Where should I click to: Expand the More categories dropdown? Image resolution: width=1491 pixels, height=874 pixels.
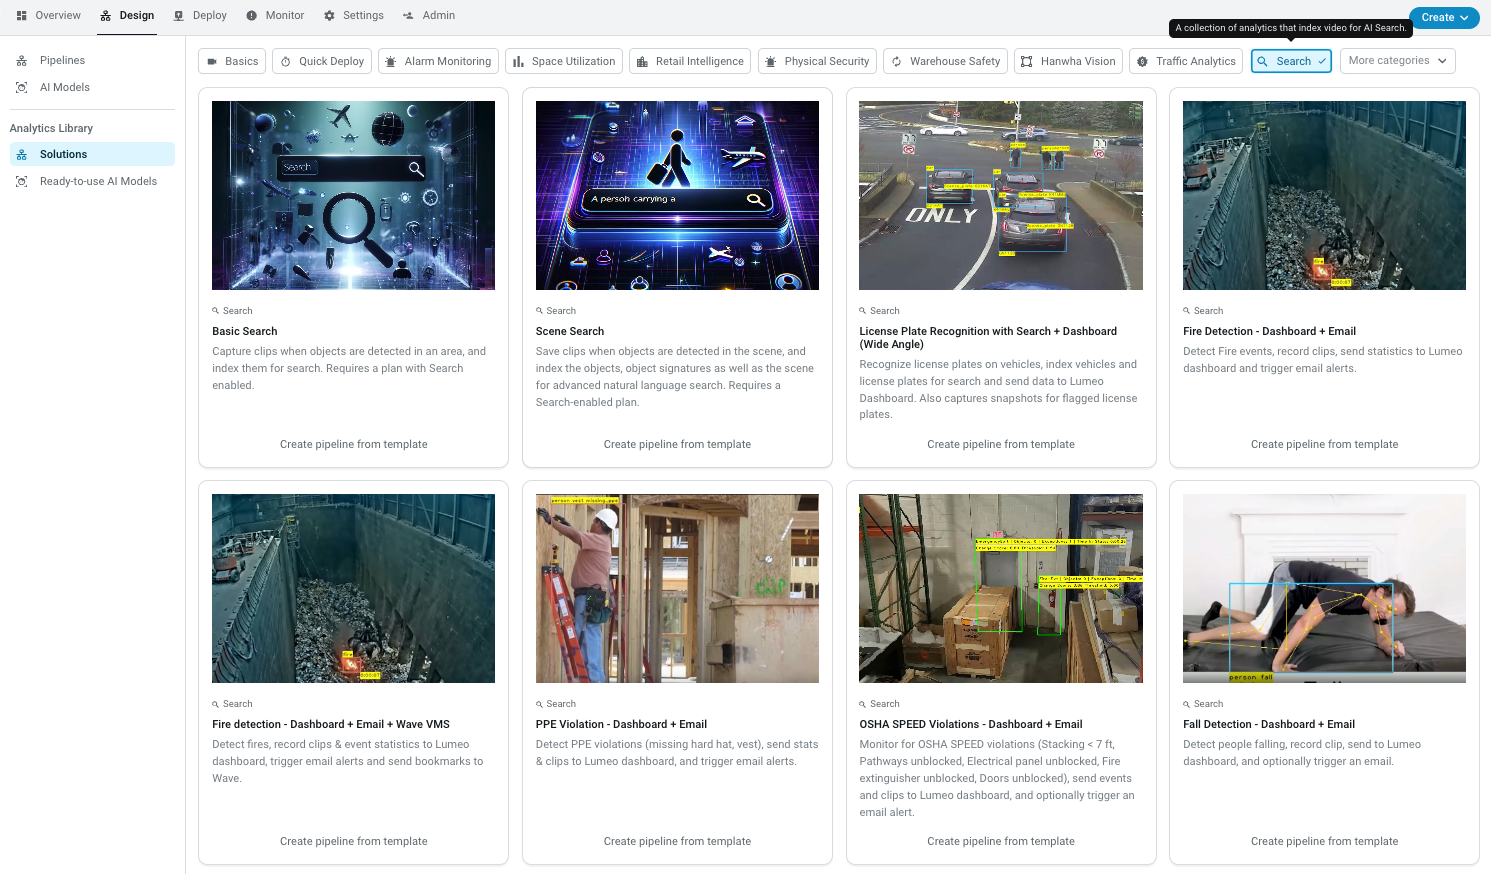pyautogui.click(x=1397, y=61)
